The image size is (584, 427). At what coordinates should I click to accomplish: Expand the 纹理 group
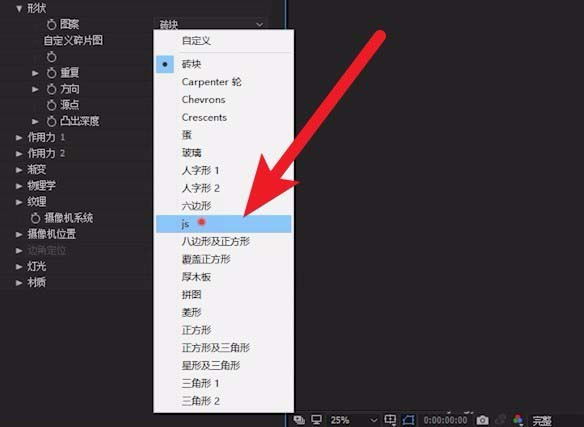(x=19, y=202)
